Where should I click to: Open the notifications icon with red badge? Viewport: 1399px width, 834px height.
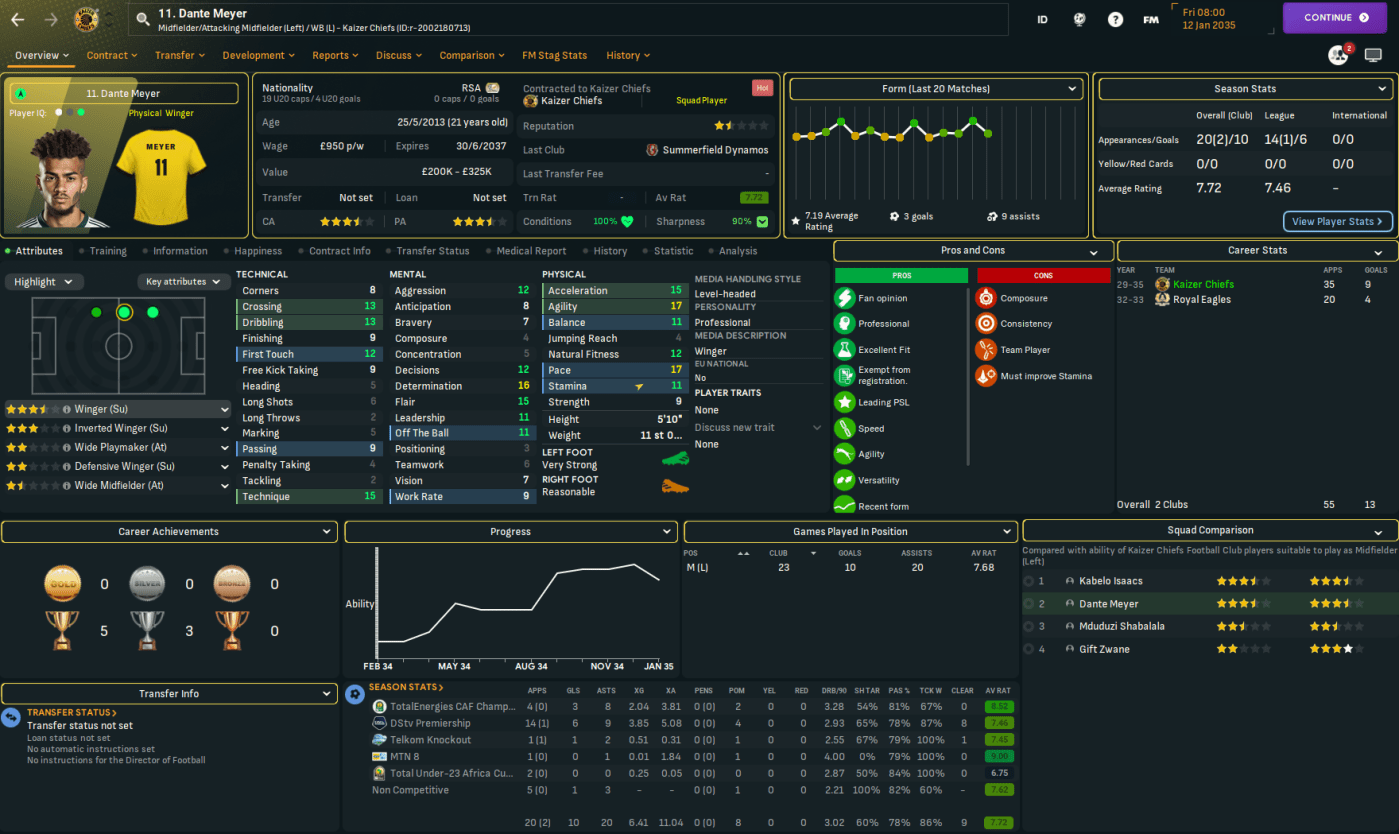point(1339,55)
